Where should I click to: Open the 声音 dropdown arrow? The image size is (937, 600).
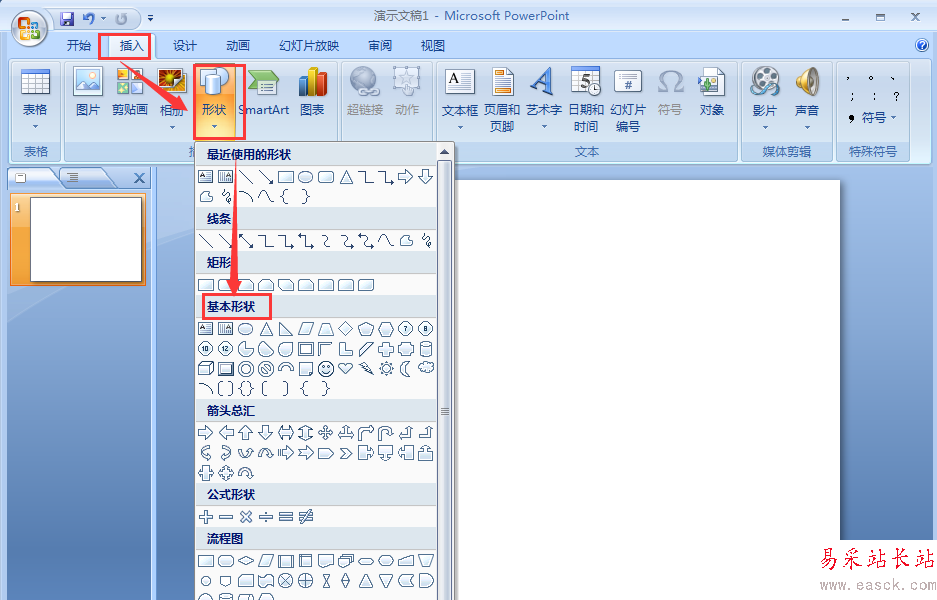coord(807,127)
